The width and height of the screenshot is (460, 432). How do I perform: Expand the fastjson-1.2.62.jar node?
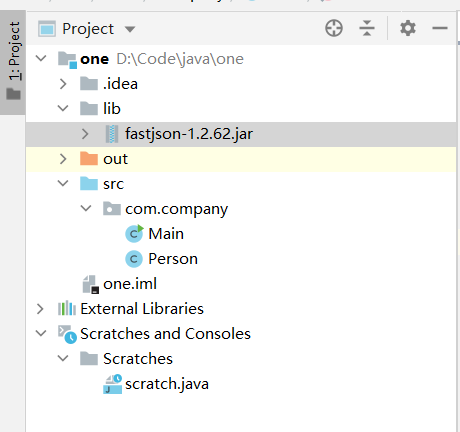pyautogui.click(x=85, y=134)
